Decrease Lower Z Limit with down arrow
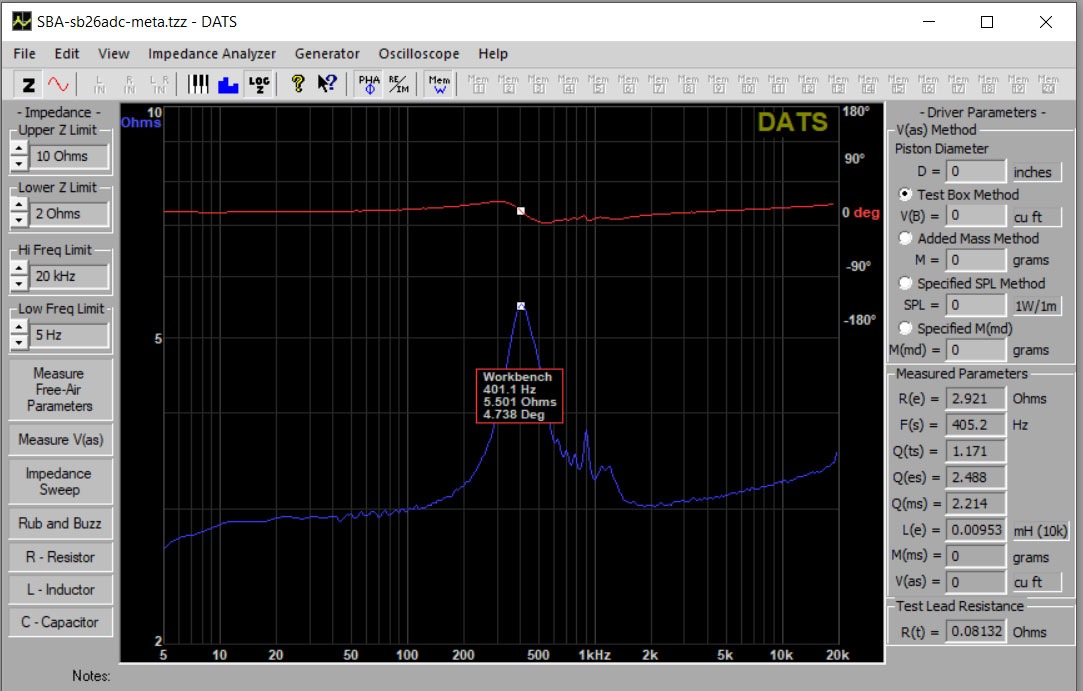Image resolution: width=1083 pixels, height=691 pixels. pos(19,221)
